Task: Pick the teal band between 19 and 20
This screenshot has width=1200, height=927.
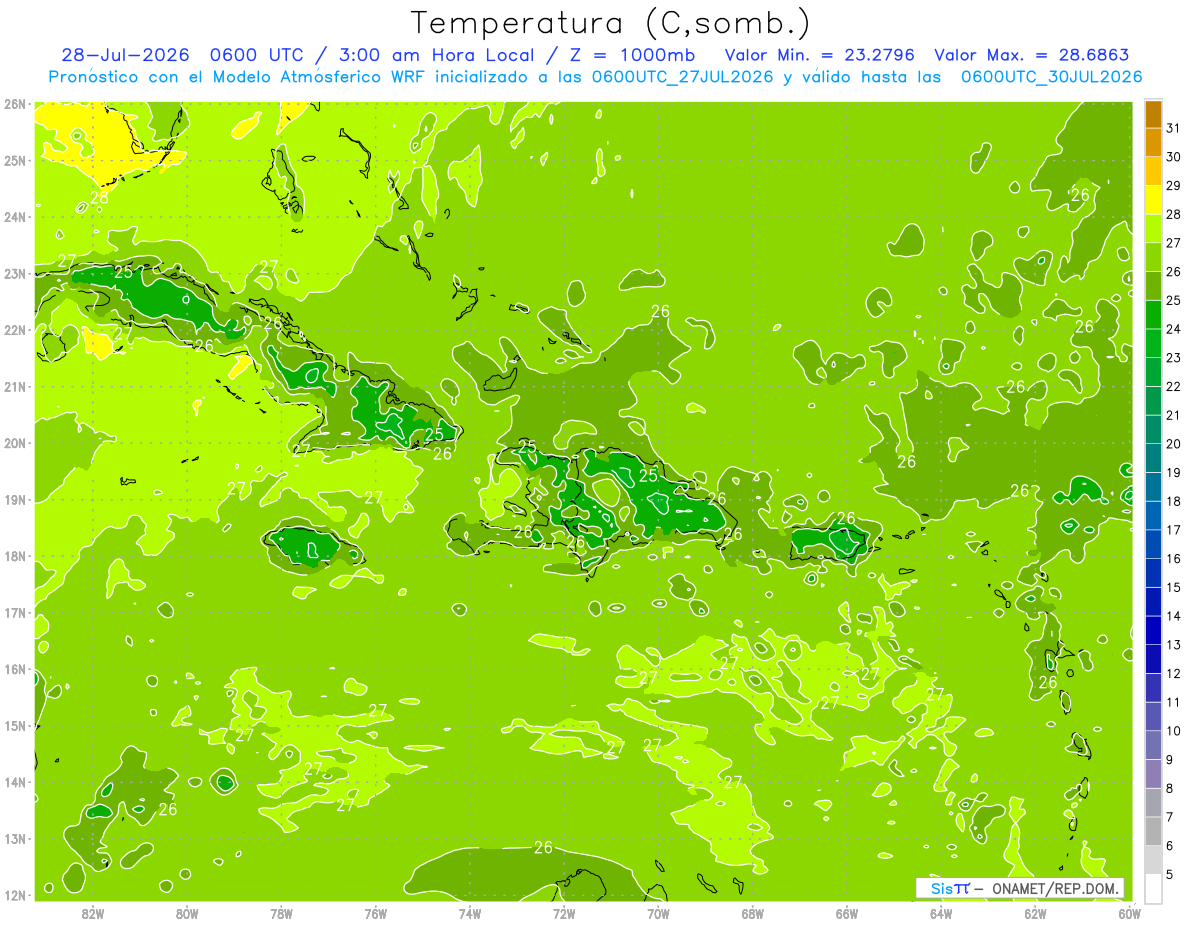Action: pos(1153,458)
